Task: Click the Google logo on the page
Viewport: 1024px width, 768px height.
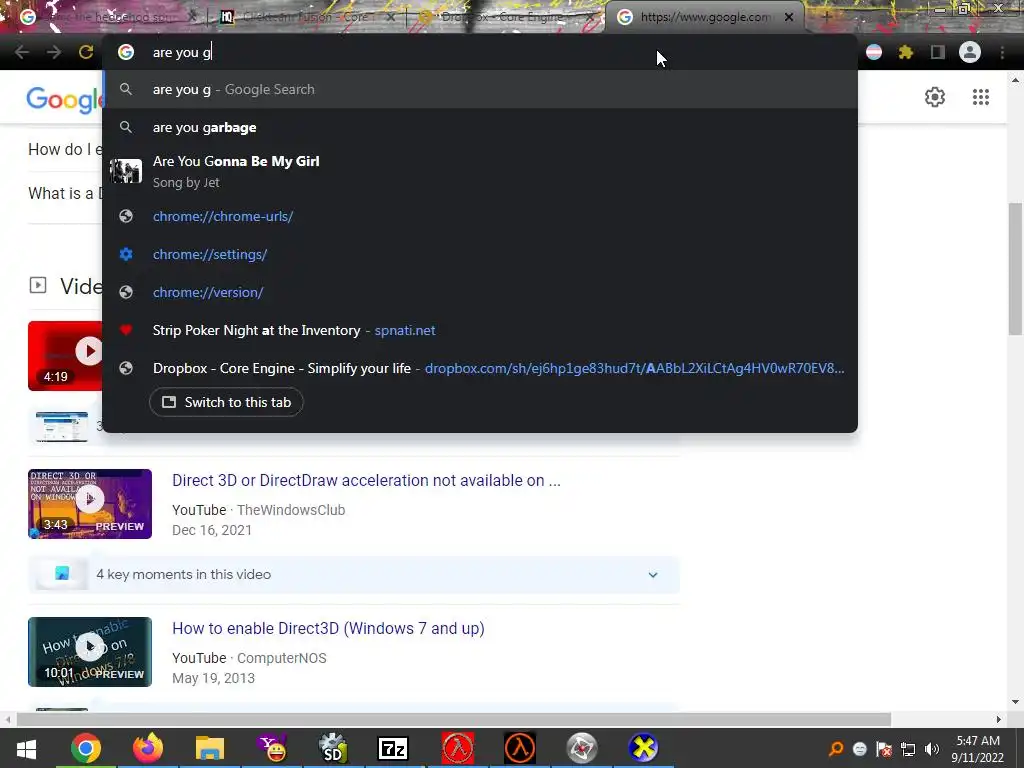Action: (x=65, y=99)
